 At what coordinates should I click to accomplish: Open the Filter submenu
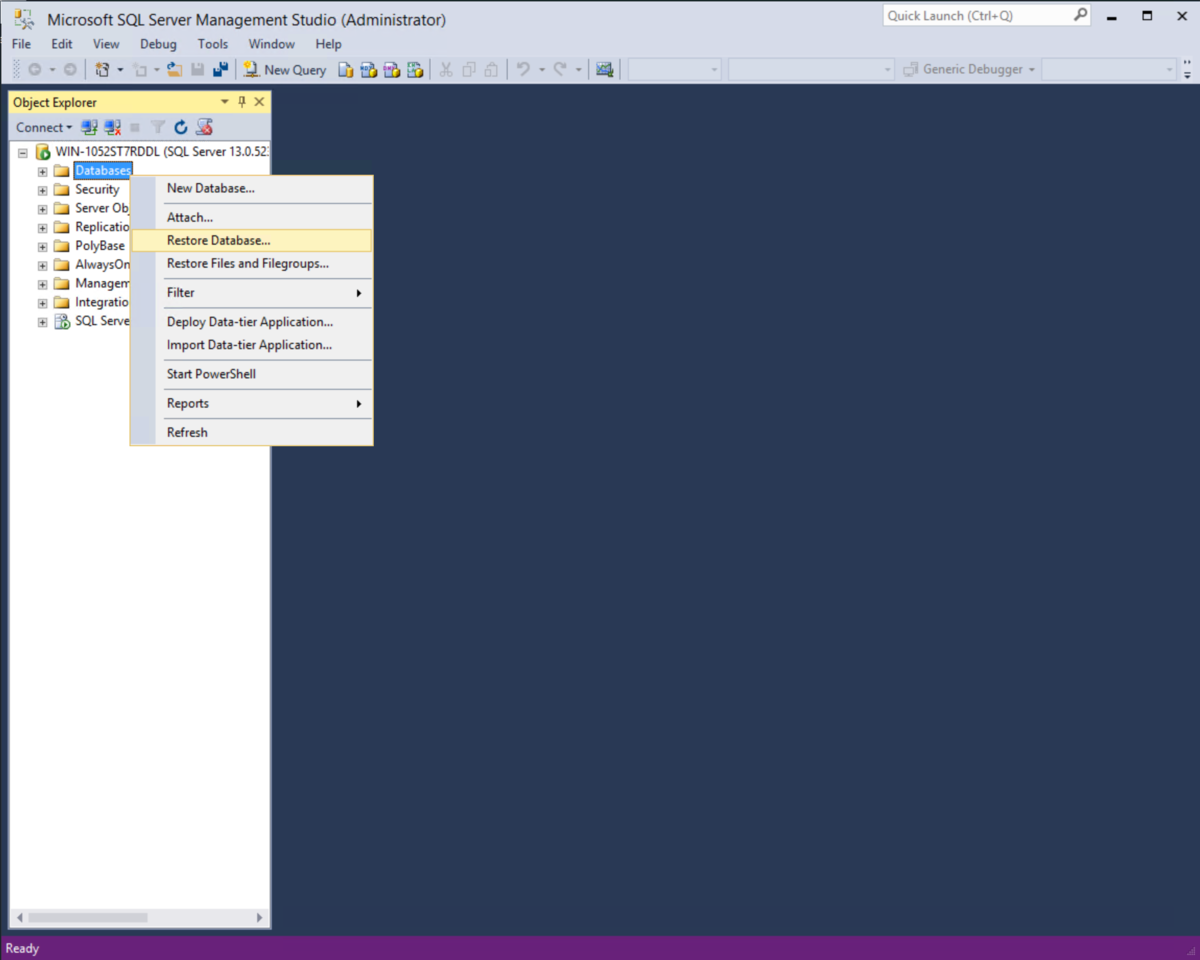point(252,293)
